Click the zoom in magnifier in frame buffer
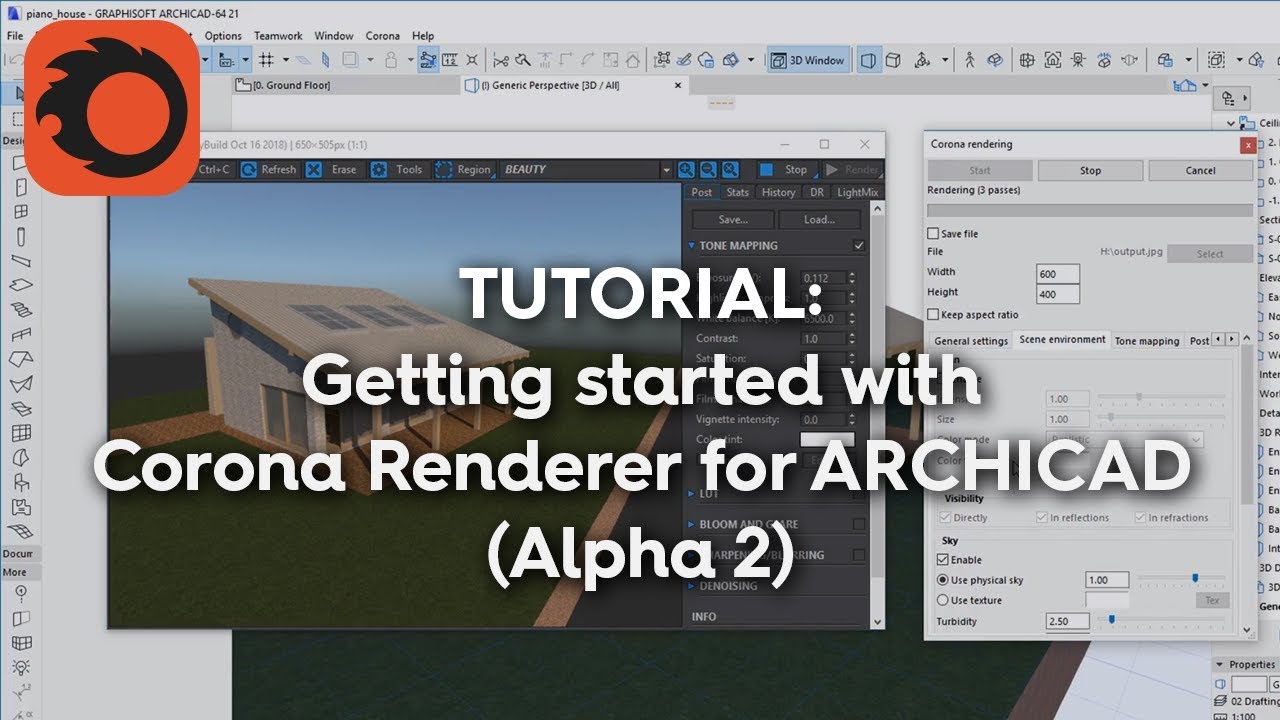Image resolution: width=1280 pixels, height=720 pixels. click(x=686, y=170)
